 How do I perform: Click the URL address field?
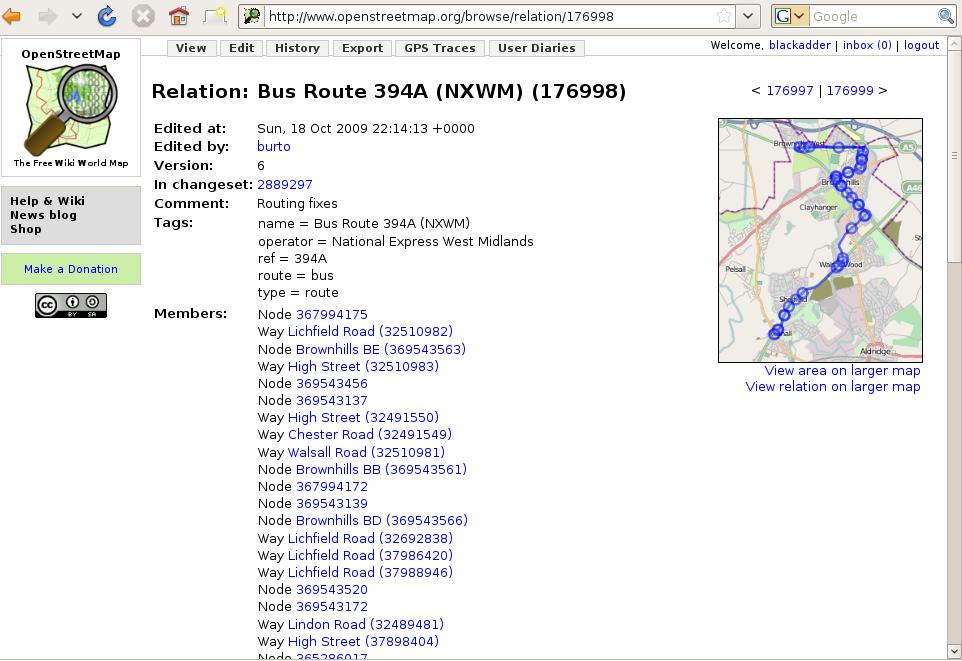pyautogui.click(x=489, y=16)
